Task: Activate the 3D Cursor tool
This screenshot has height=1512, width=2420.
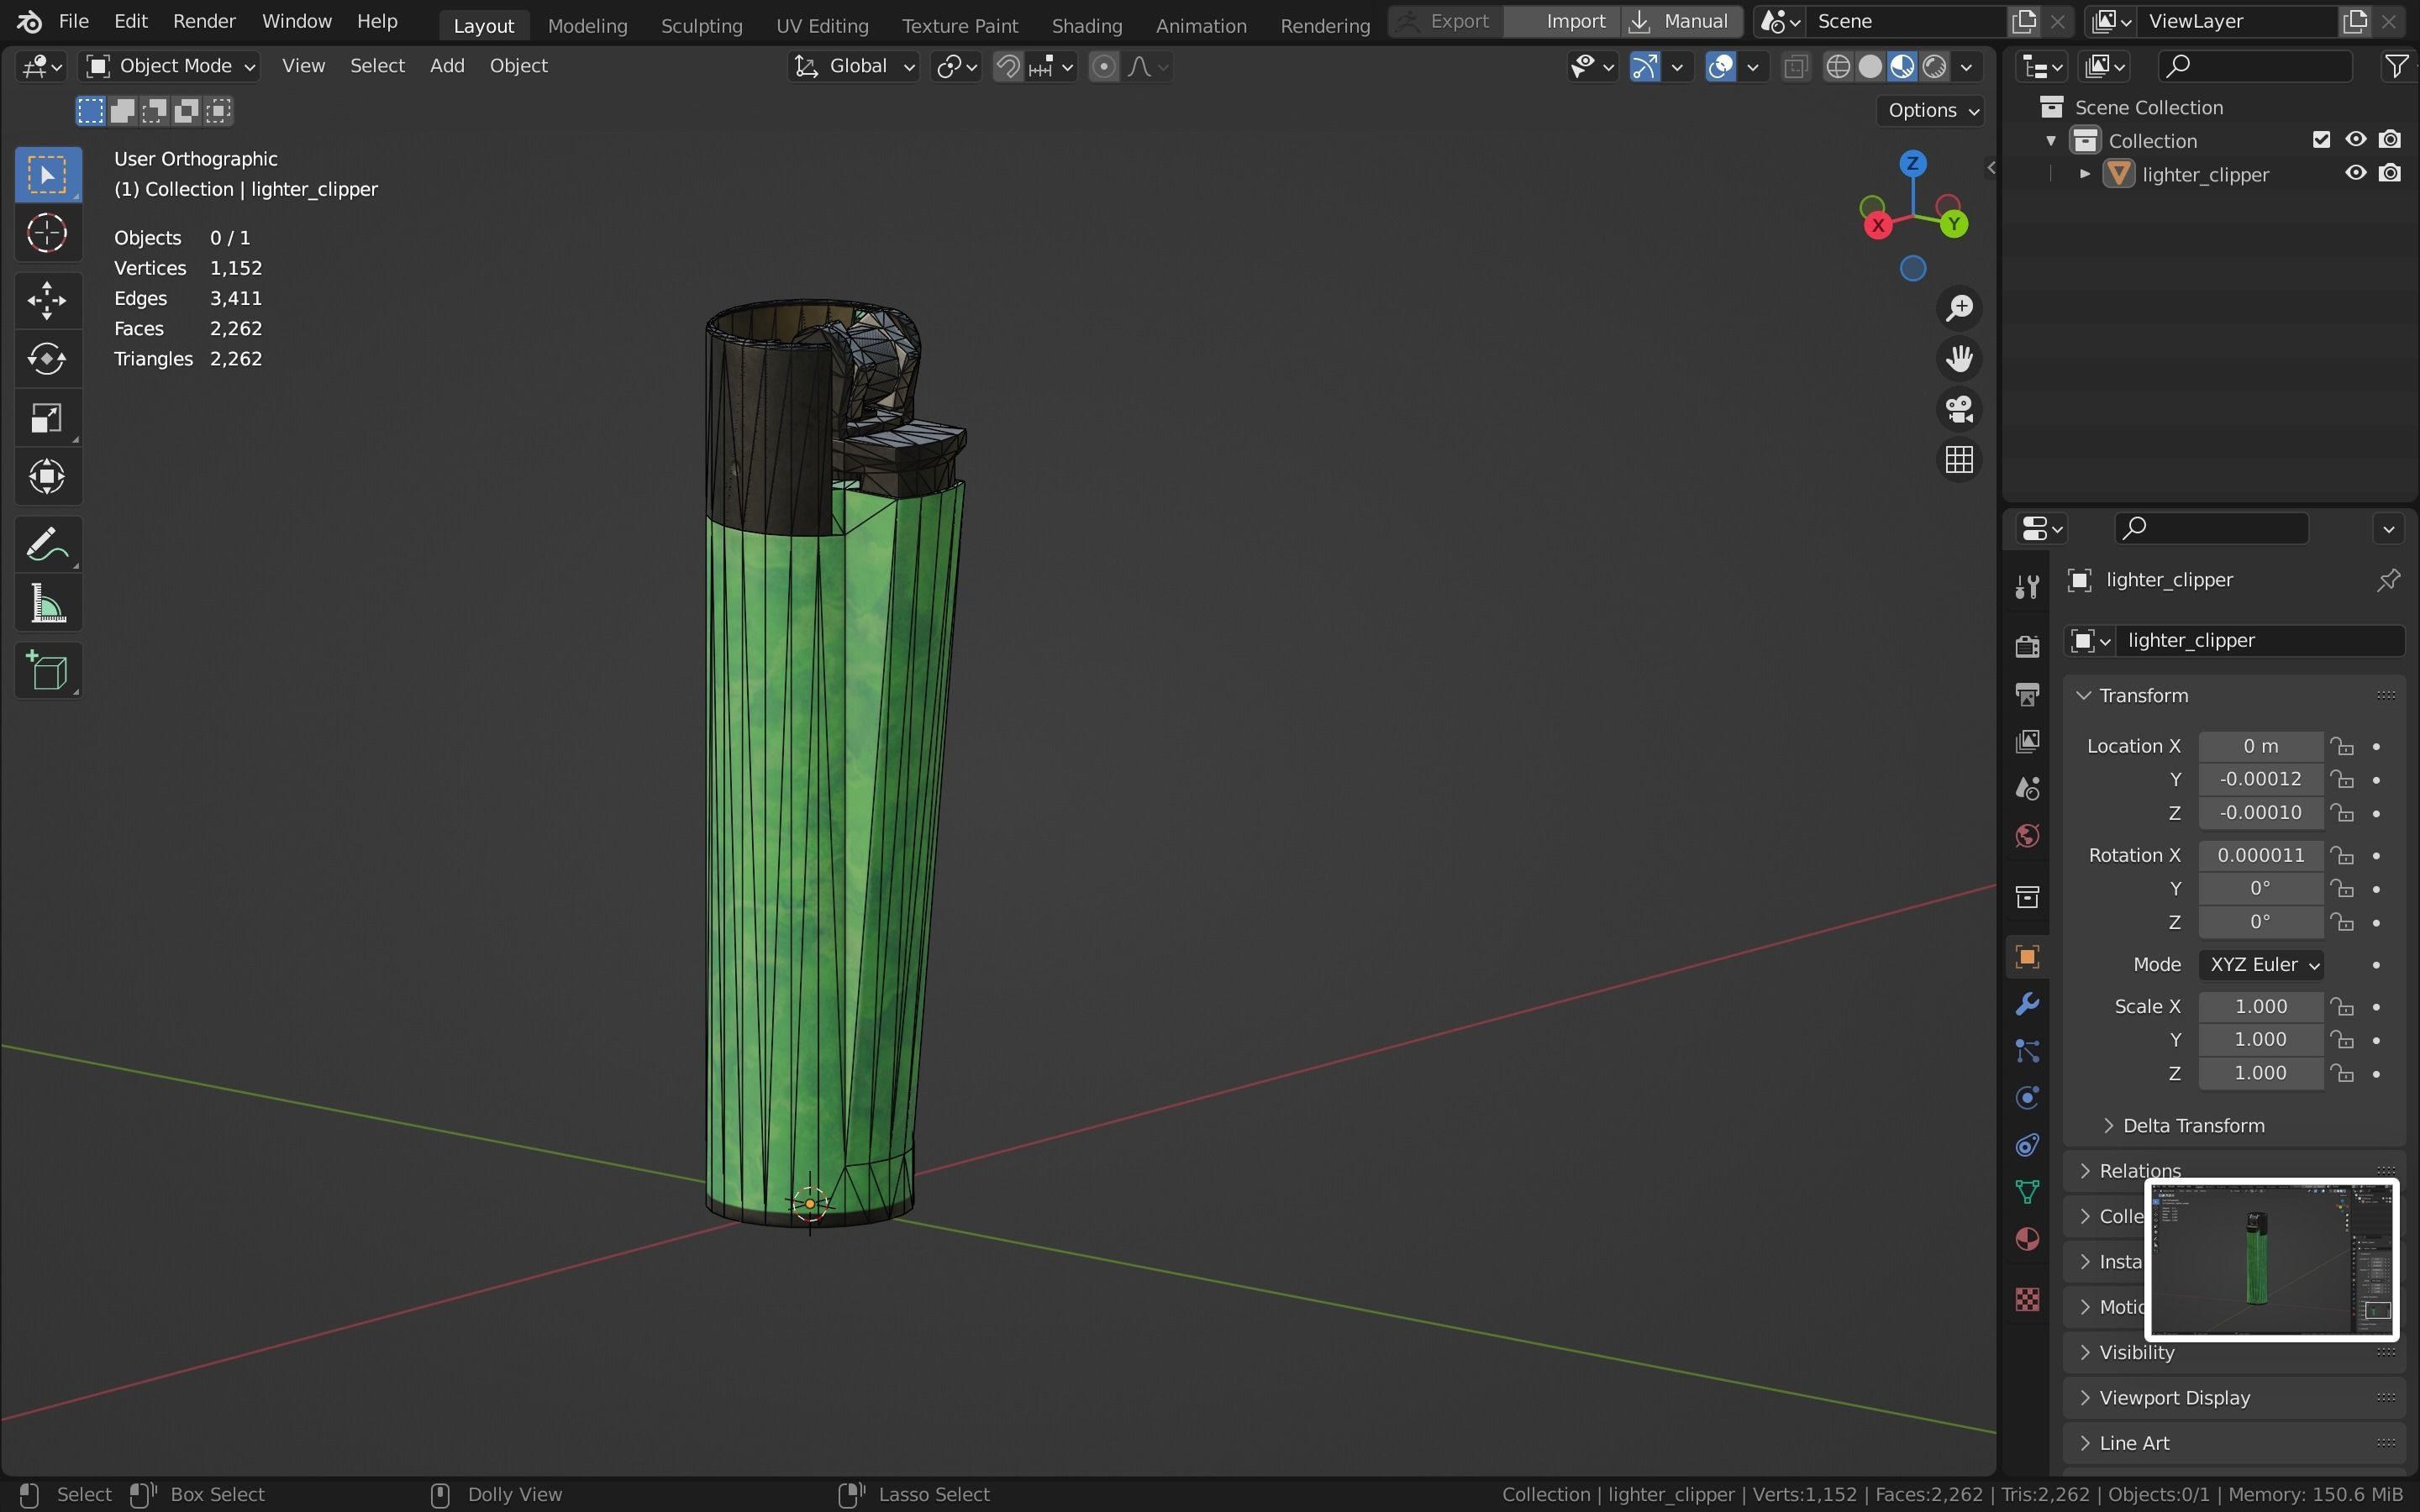Action: pos(47,234)
